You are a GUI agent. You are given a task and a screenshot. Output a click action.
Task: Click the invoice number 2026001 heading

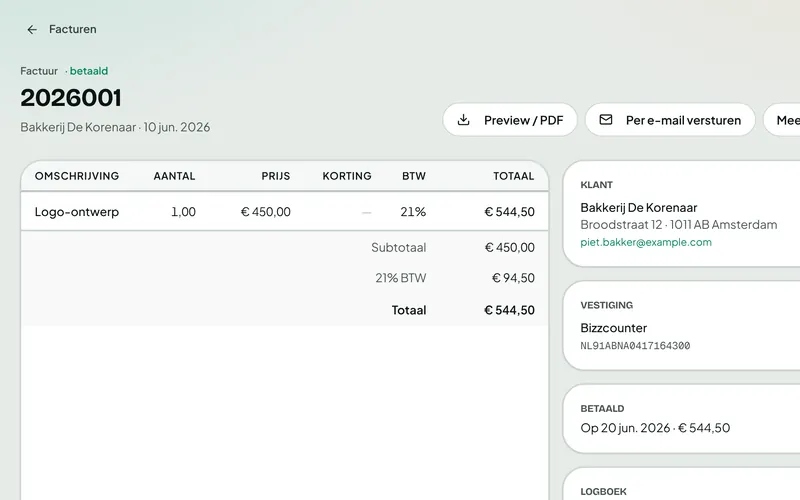pyautogui.click(x=71, y=98)
